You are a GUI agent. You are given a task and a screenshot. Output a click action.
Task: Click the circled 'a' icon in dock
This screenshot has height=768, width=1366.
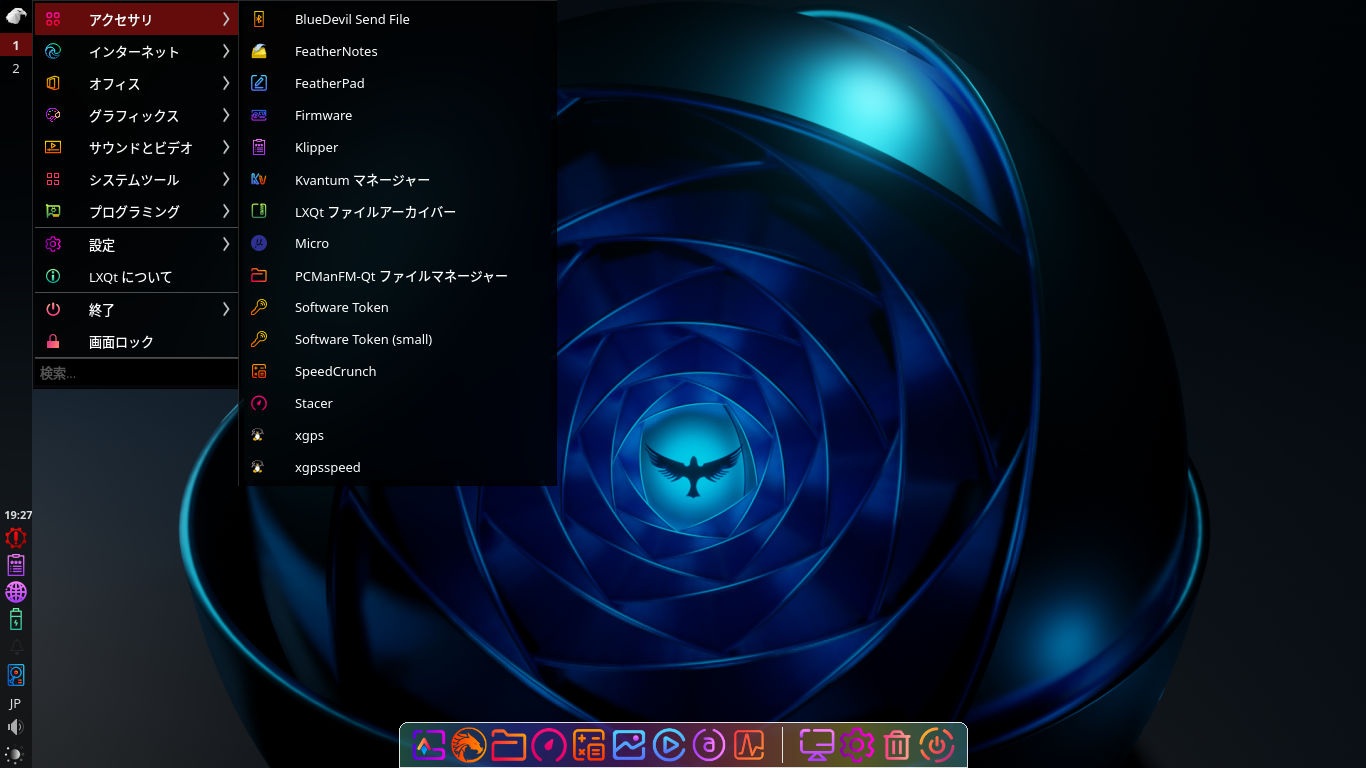pos(709,745)
